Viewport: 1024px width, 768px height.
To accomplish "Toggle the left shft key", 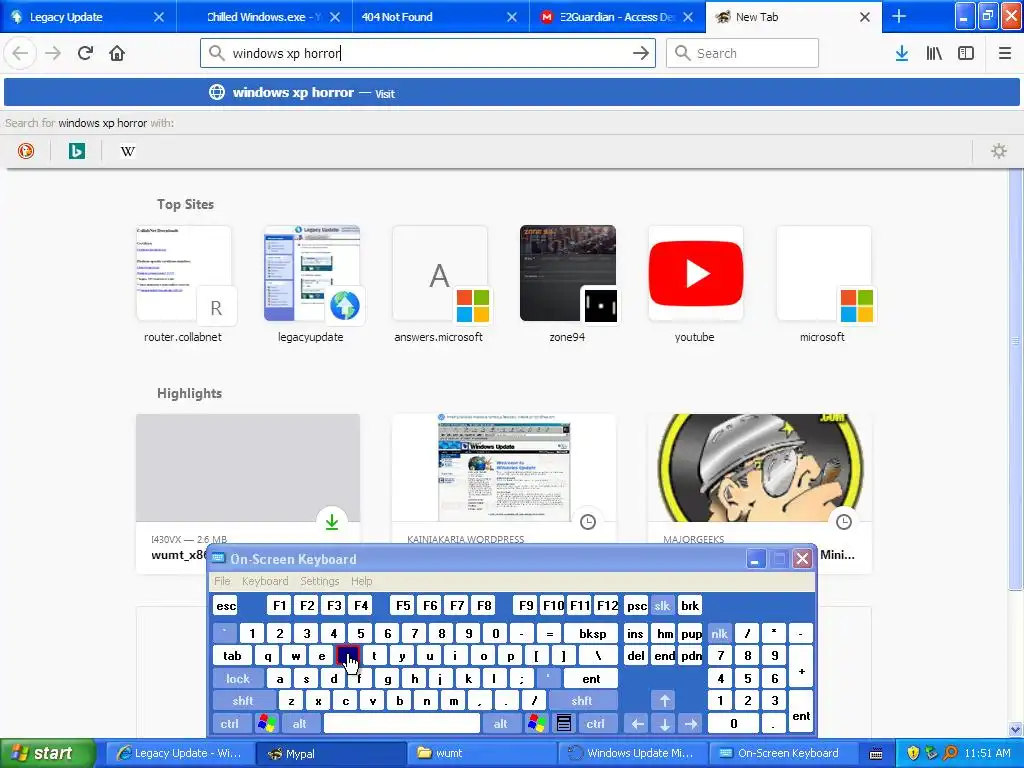I will pos(242,701).
